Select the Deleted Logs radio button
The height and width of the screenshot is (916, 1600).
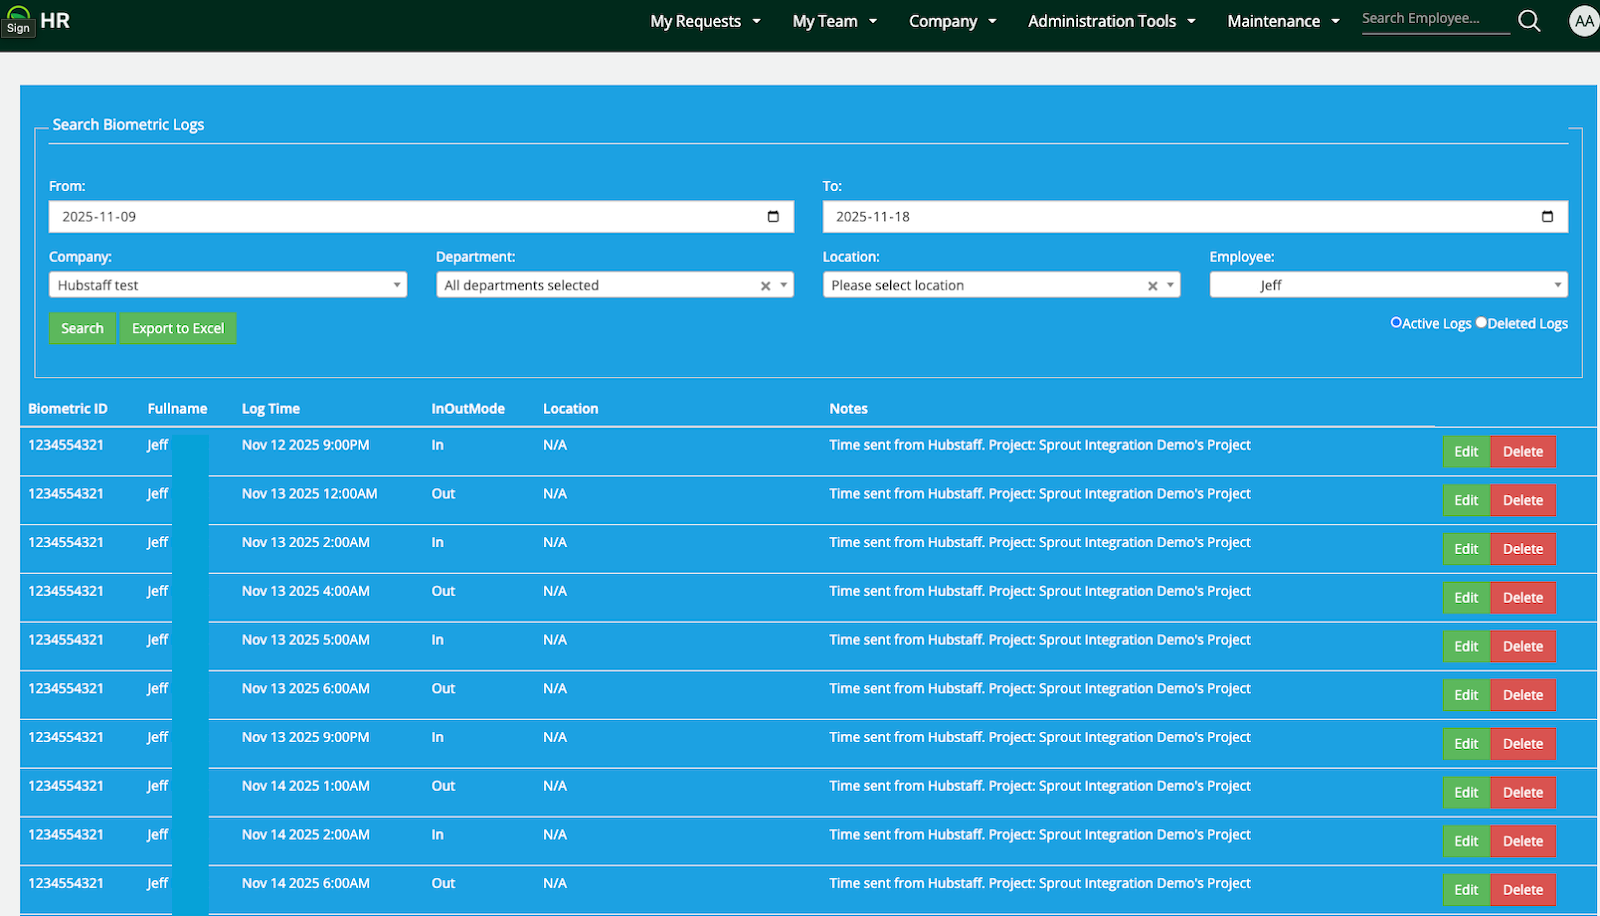[1481, 322]
